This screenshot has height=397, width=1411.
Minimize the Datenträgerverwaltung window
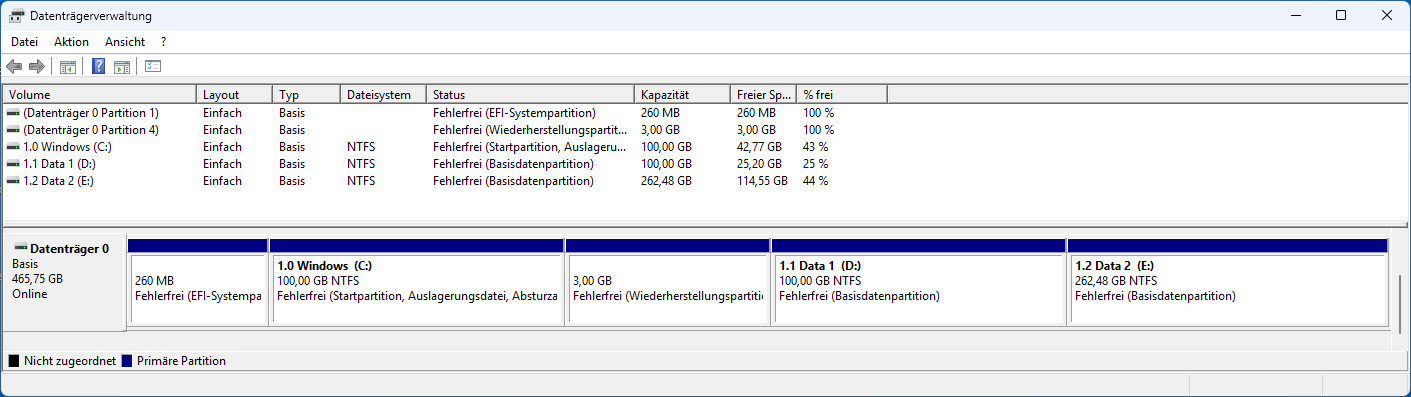(x=1295, y=15)
